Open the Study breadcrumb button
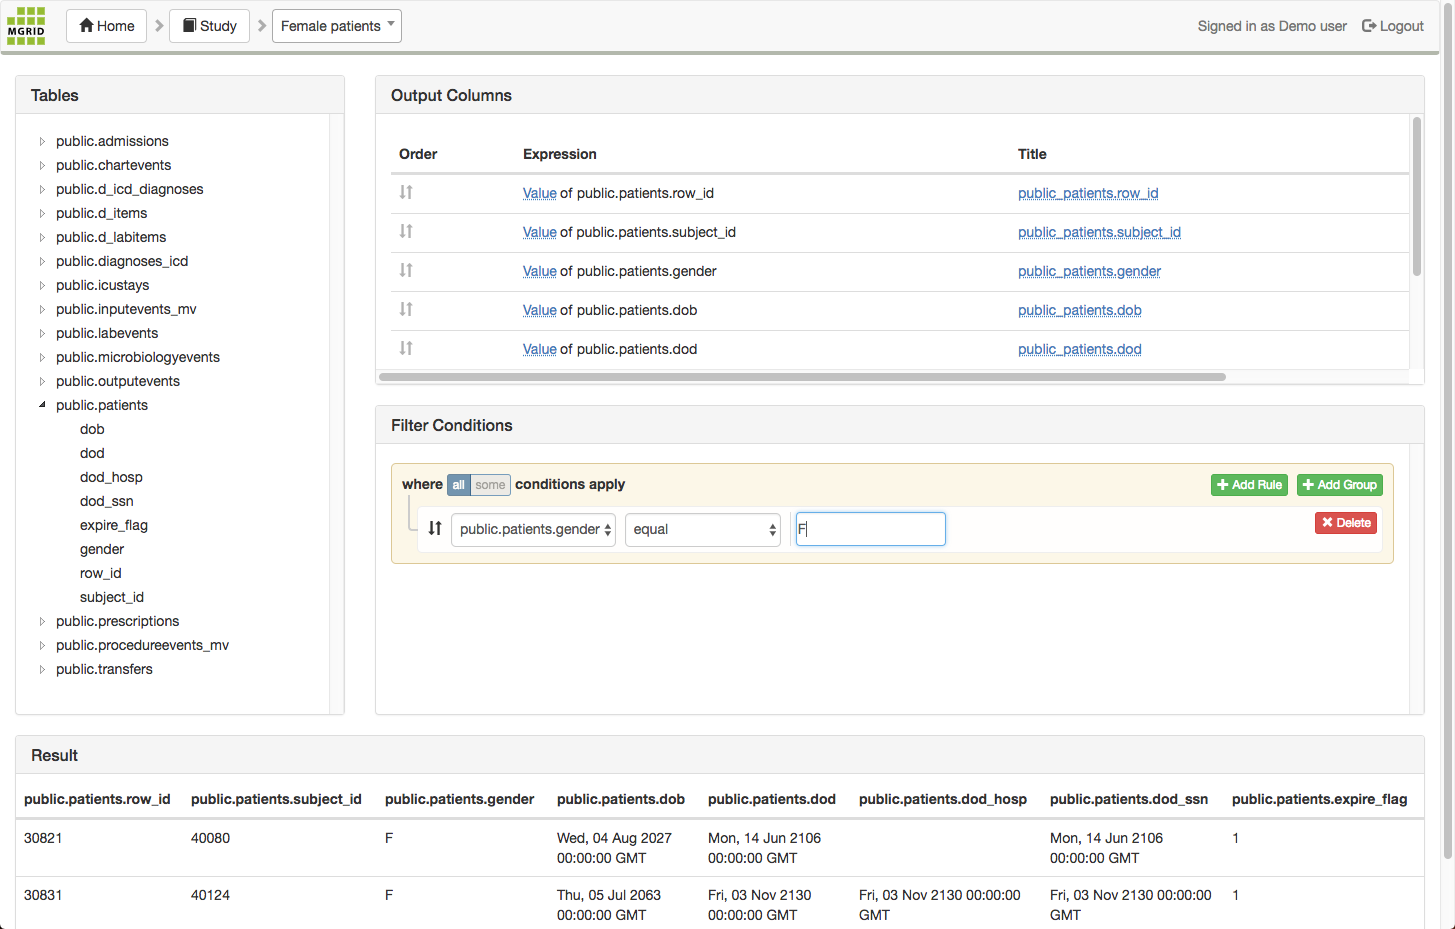 (210, 26)
